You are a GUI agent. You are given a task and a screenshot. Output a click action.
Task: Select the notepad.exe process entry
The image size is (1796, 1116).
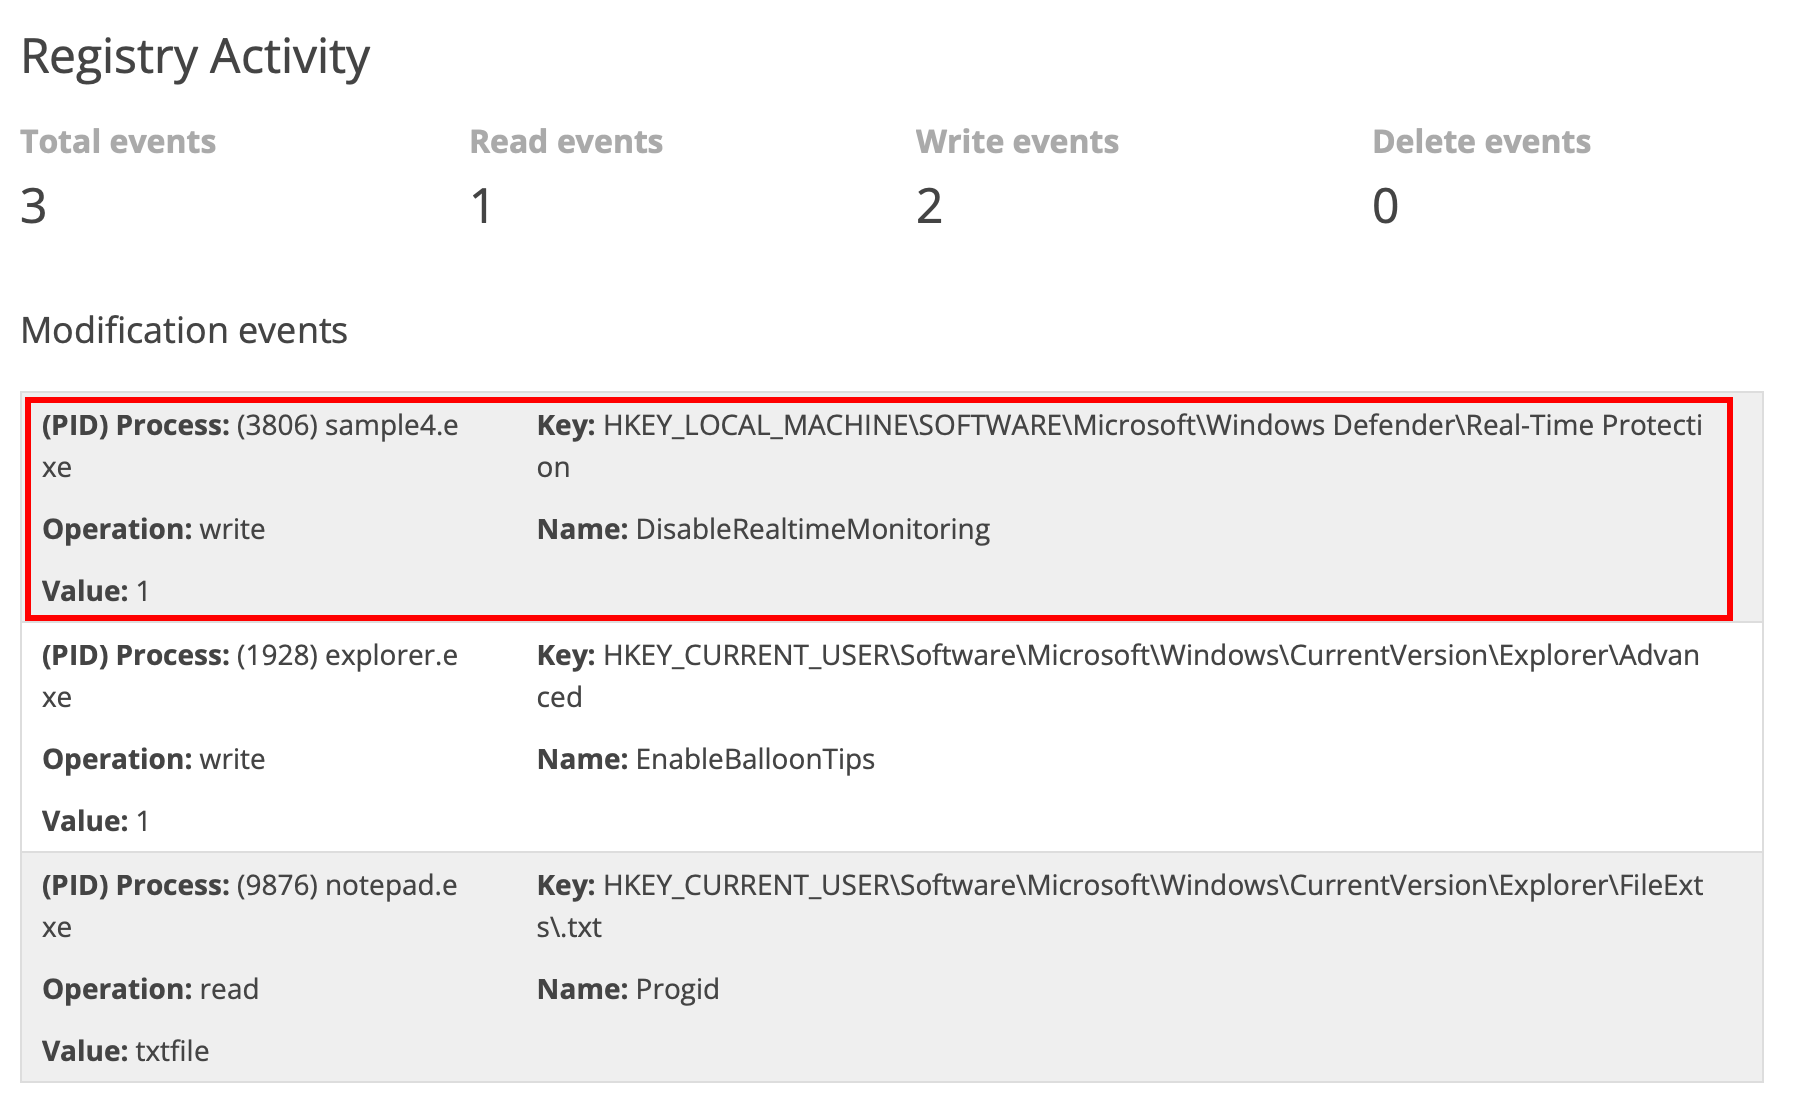250,906
